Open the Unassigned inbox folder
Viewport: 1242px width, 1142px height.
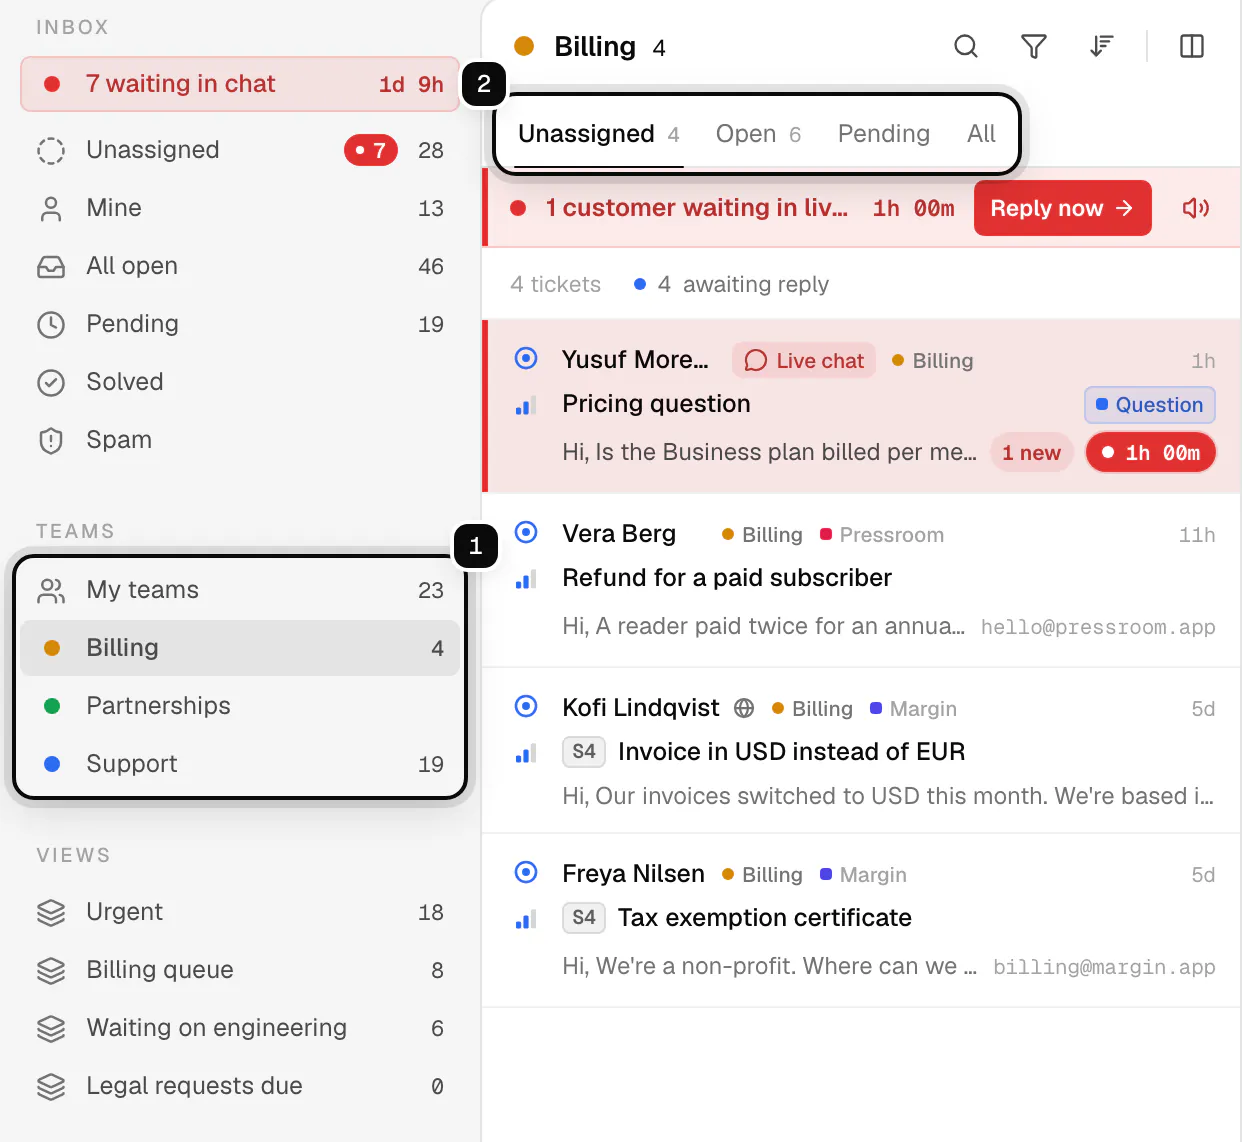coord(240,150)
